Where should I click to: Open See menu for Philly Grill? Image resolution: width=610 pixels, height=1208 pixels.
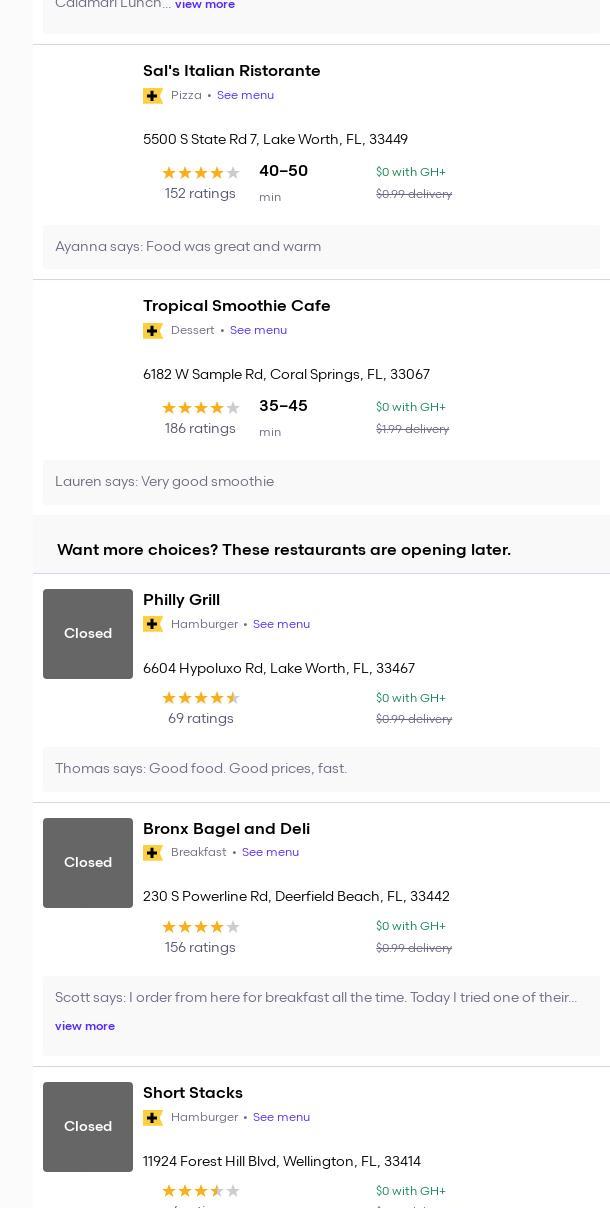click(281, 624)
